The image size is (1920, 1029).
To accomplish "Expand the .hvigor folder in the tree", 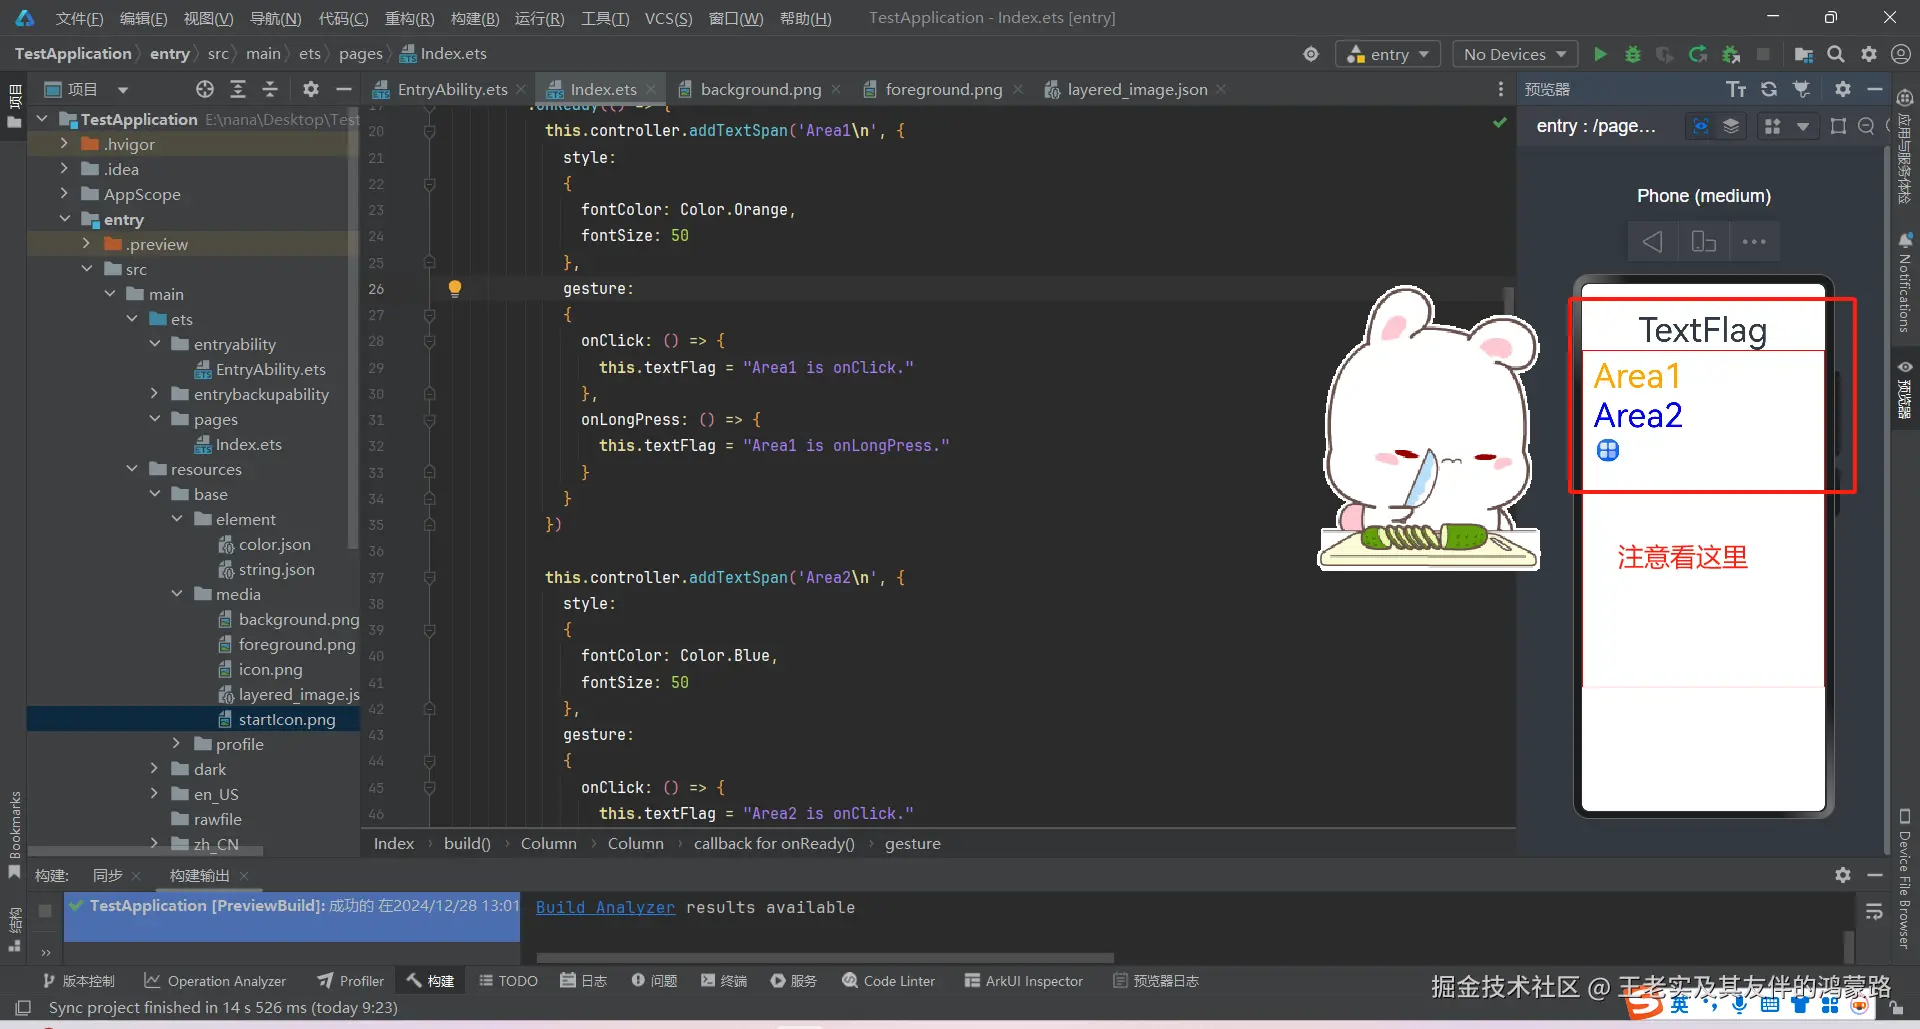I will pyautogui.click(x=64, y=144).
